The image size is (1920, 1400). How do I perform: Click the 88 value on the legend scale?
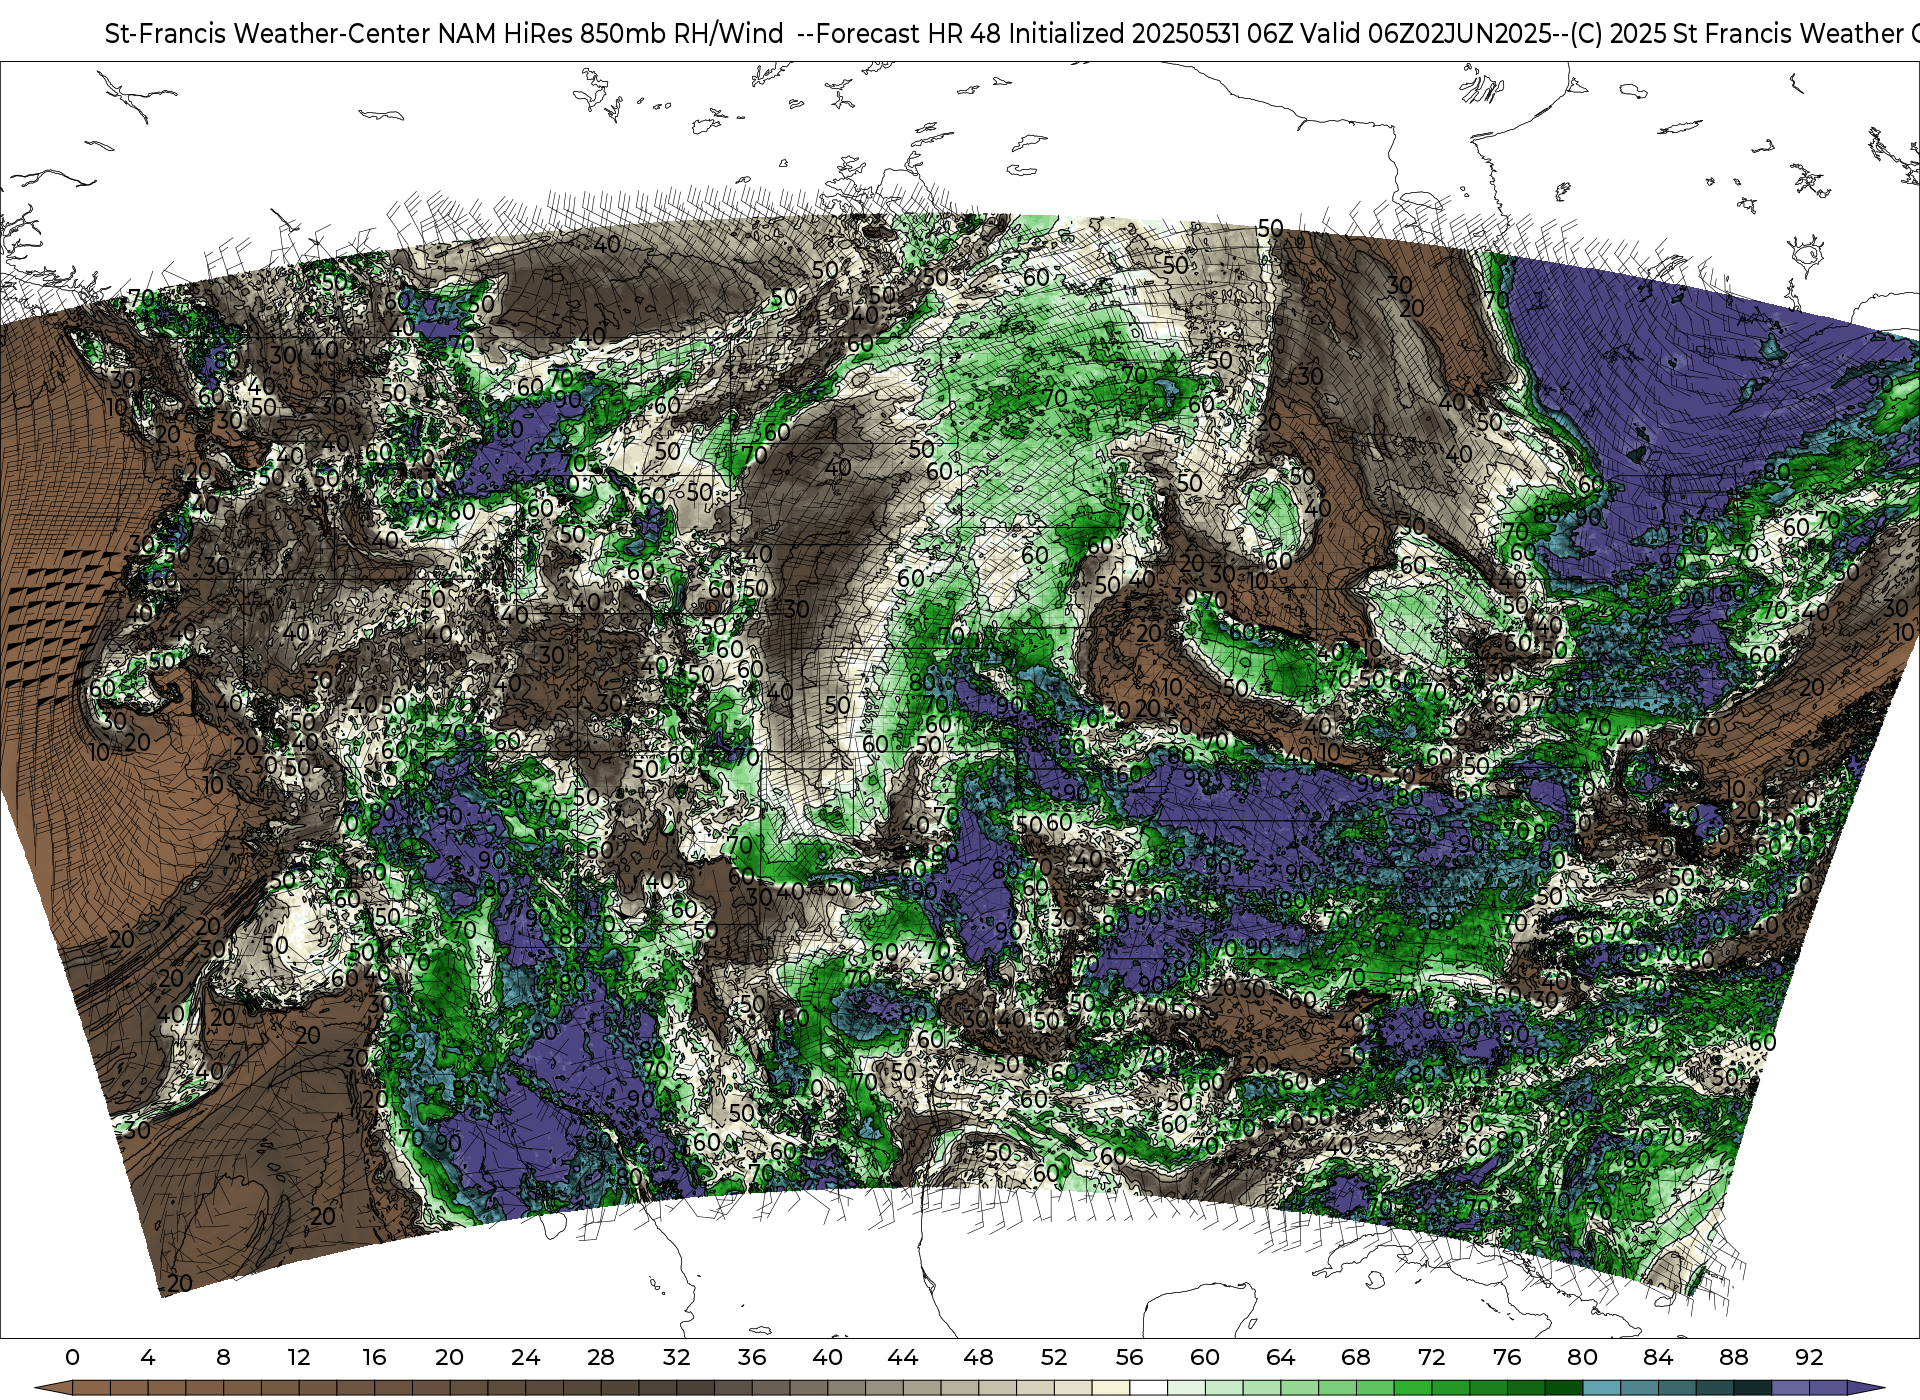tap(1733, 1358)
